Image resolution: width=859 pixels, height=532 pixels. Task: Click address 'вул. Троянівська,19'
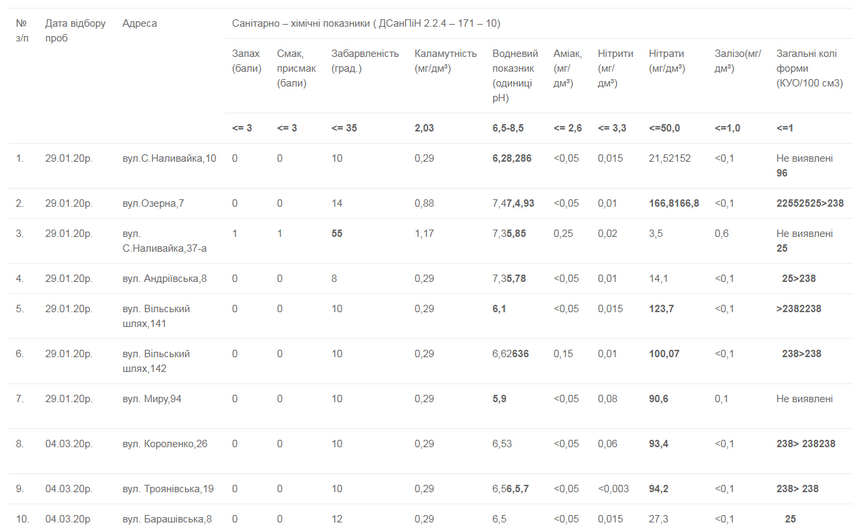click(167, 489)
